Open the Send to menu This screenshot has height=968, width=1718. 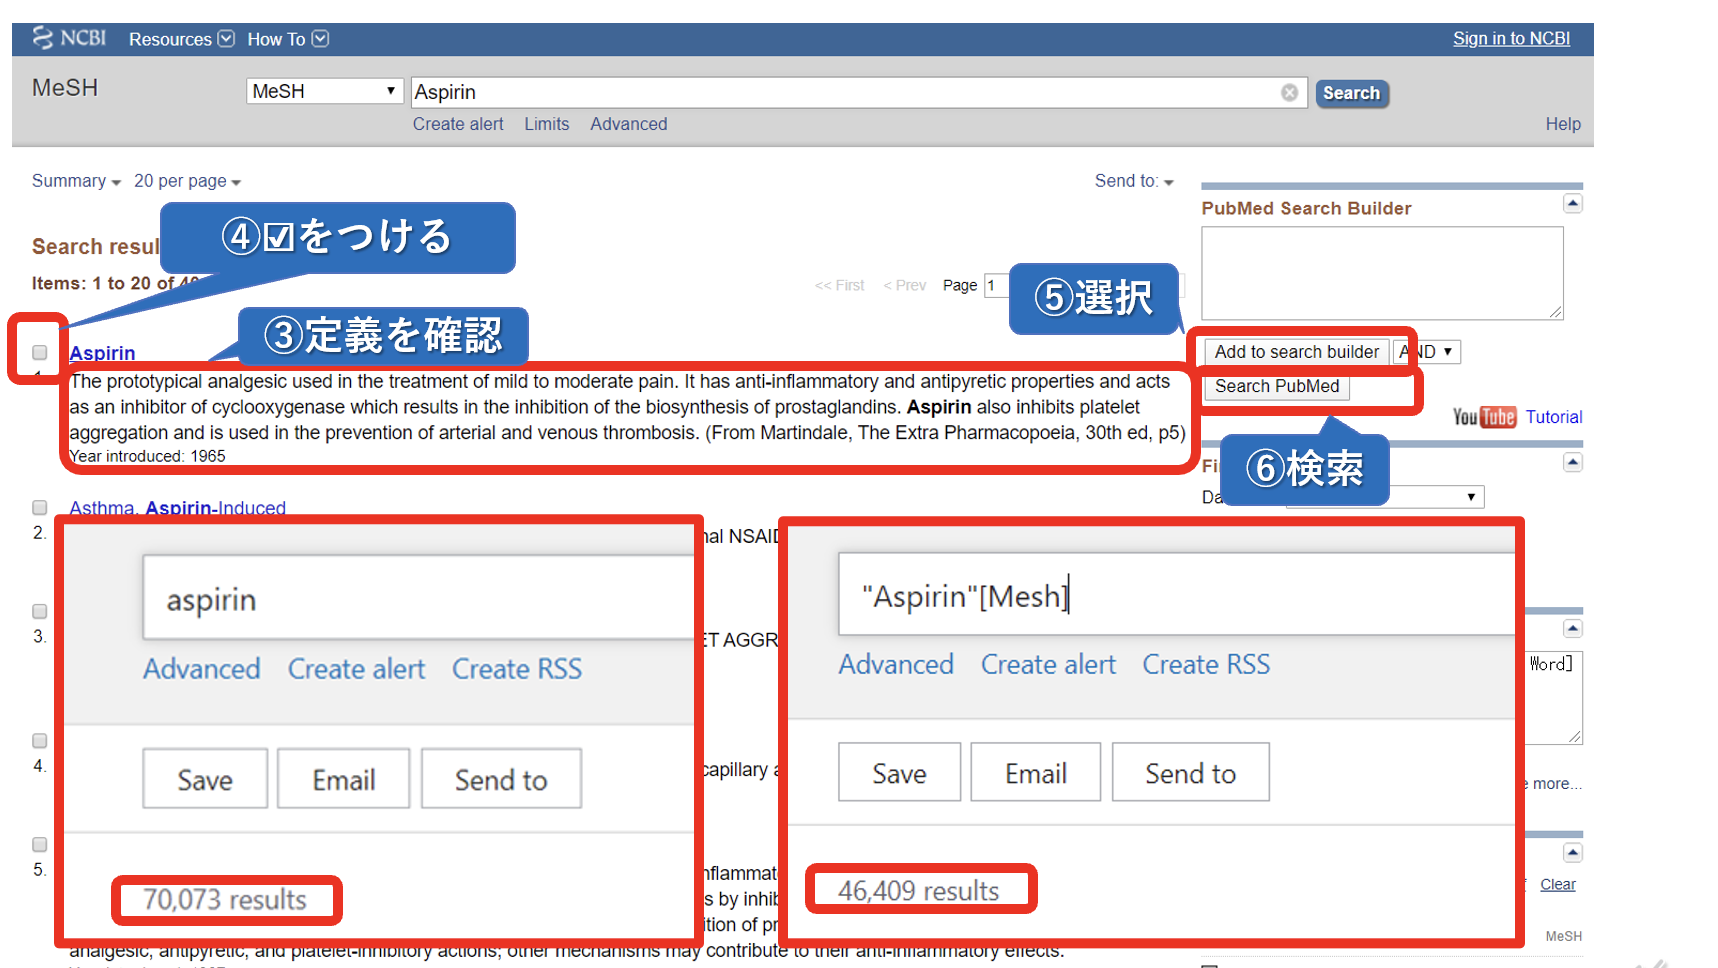pyautogui.click(x=1133, y=180)
